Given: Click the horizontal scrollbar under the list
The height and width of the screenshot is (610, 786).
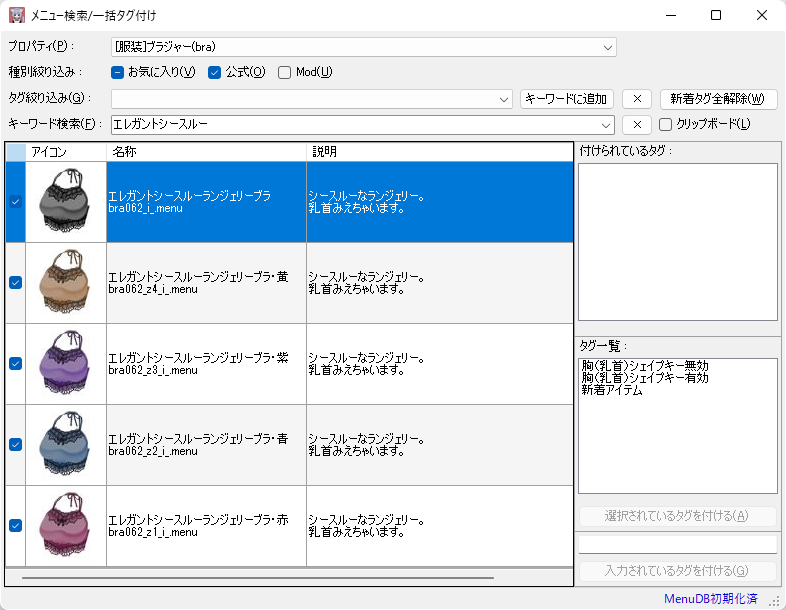Looking at the screenshot, I should [258, 577].
